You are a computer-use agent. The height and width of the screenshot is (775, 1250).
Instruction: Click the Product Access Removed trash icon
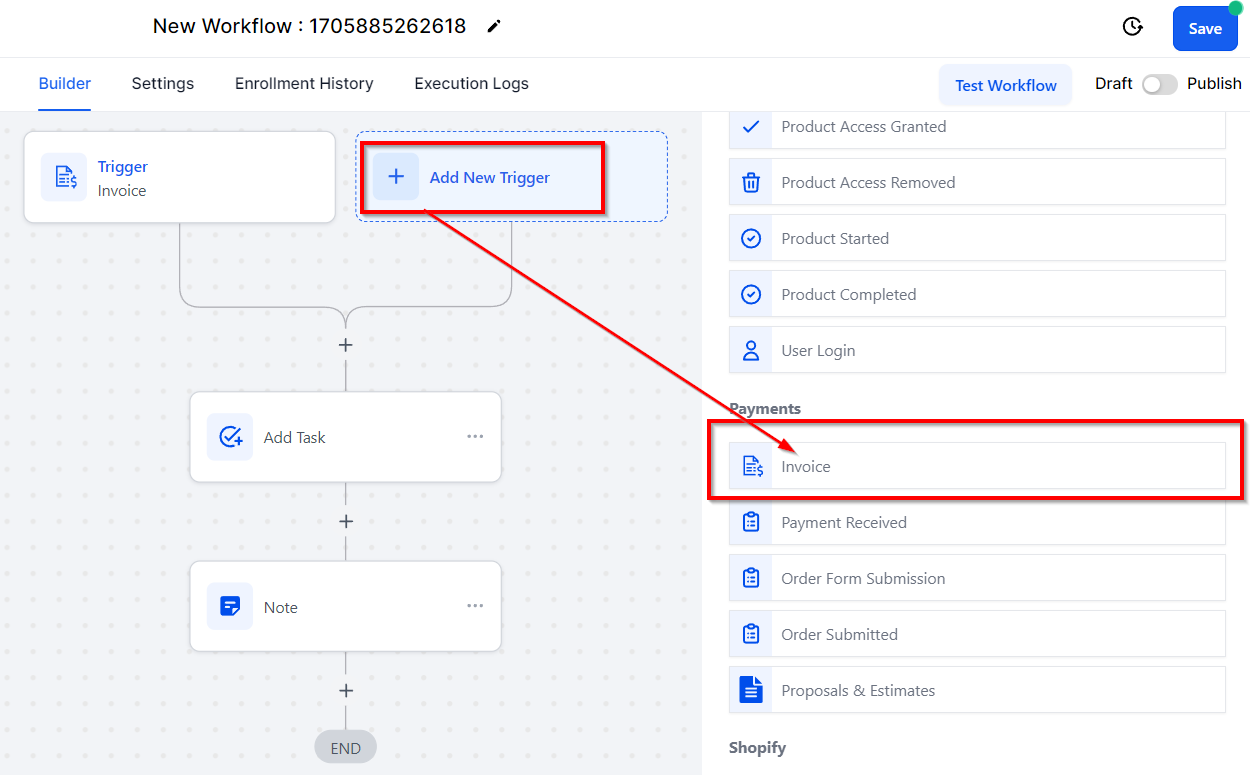coord(751,183)
